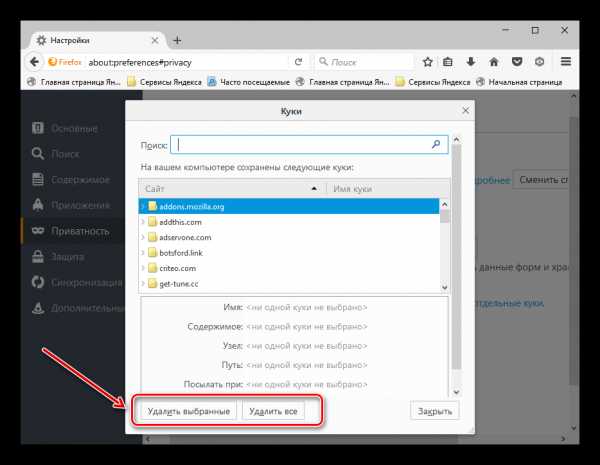Click the reload page icon
The width and height of the screenshot is (600, 465).
298,62
